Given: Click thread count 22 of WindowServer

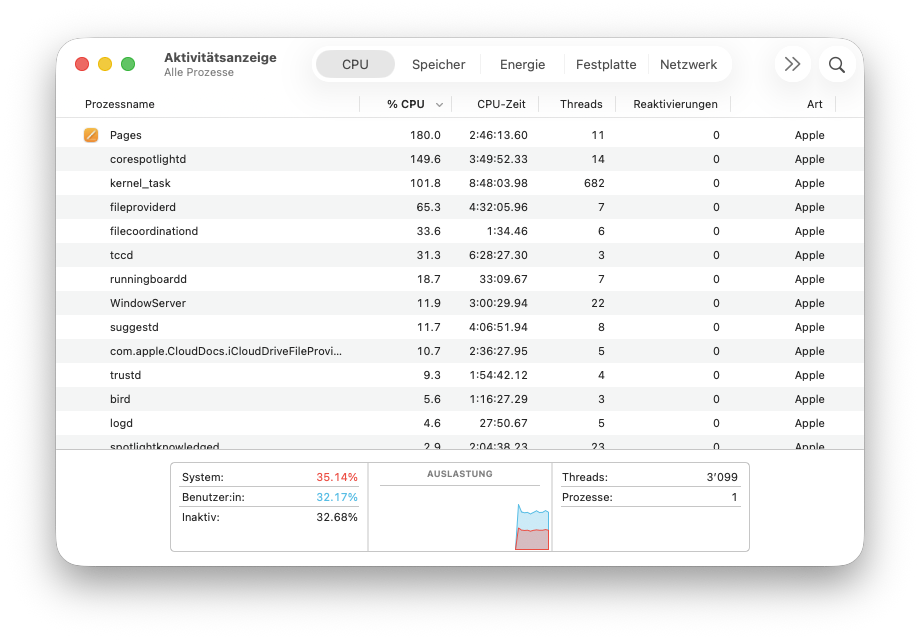Looking at the screenshot, I should [x=597, y=303].
